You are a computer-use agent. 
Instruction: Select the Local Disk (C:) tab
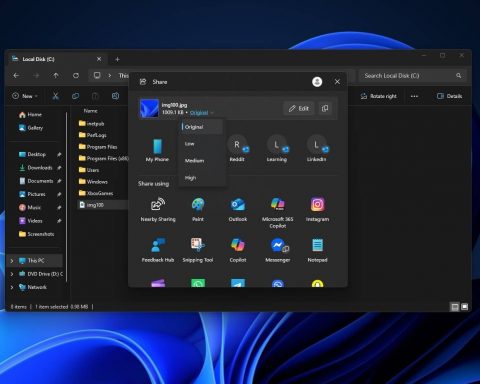click(x=57, y=59)
